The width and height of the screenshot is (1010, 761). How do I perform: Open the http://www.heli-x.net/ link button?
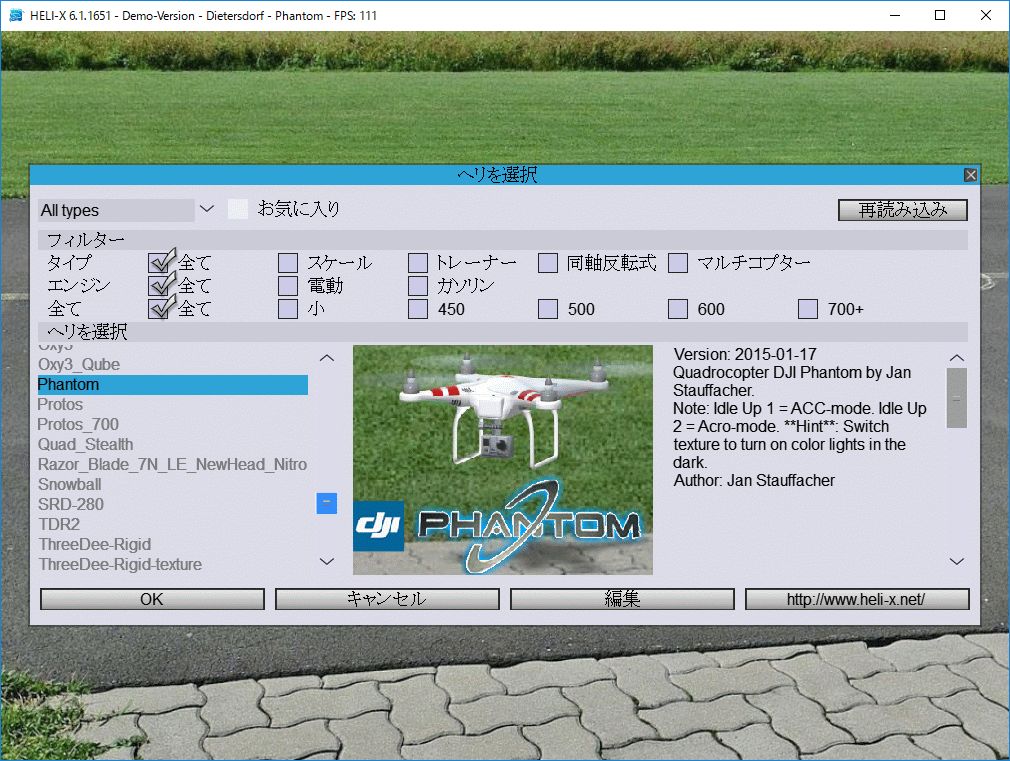pos(857,599)
